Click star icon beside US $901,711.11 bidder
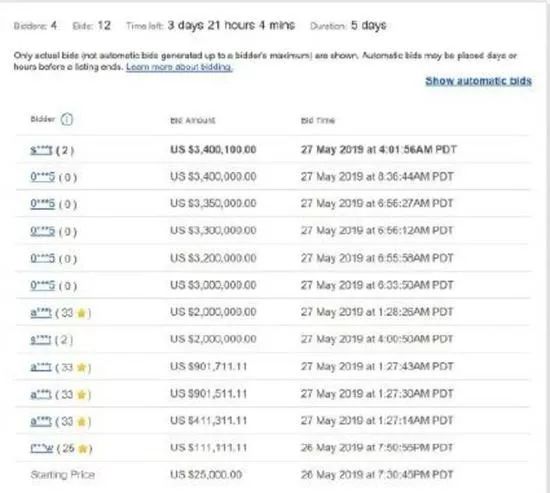 (x=81, y=367)
